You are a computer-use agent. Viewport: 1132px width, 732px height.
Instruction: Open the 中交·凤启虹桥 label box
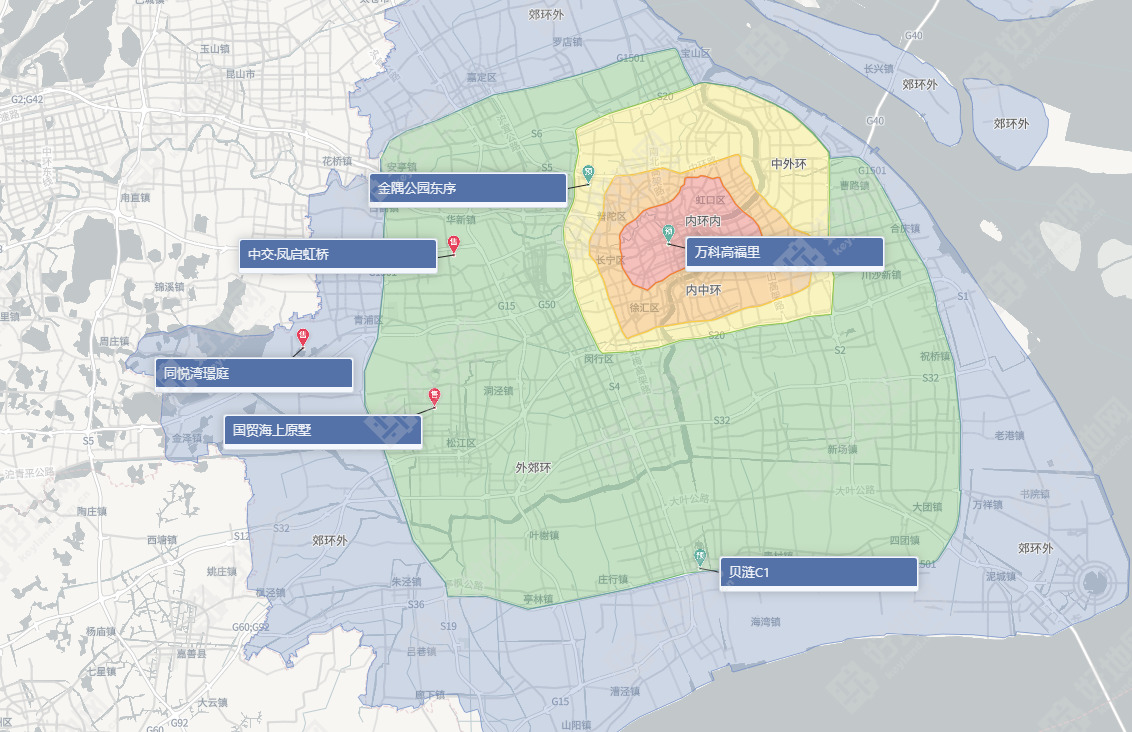coord(337,255)
